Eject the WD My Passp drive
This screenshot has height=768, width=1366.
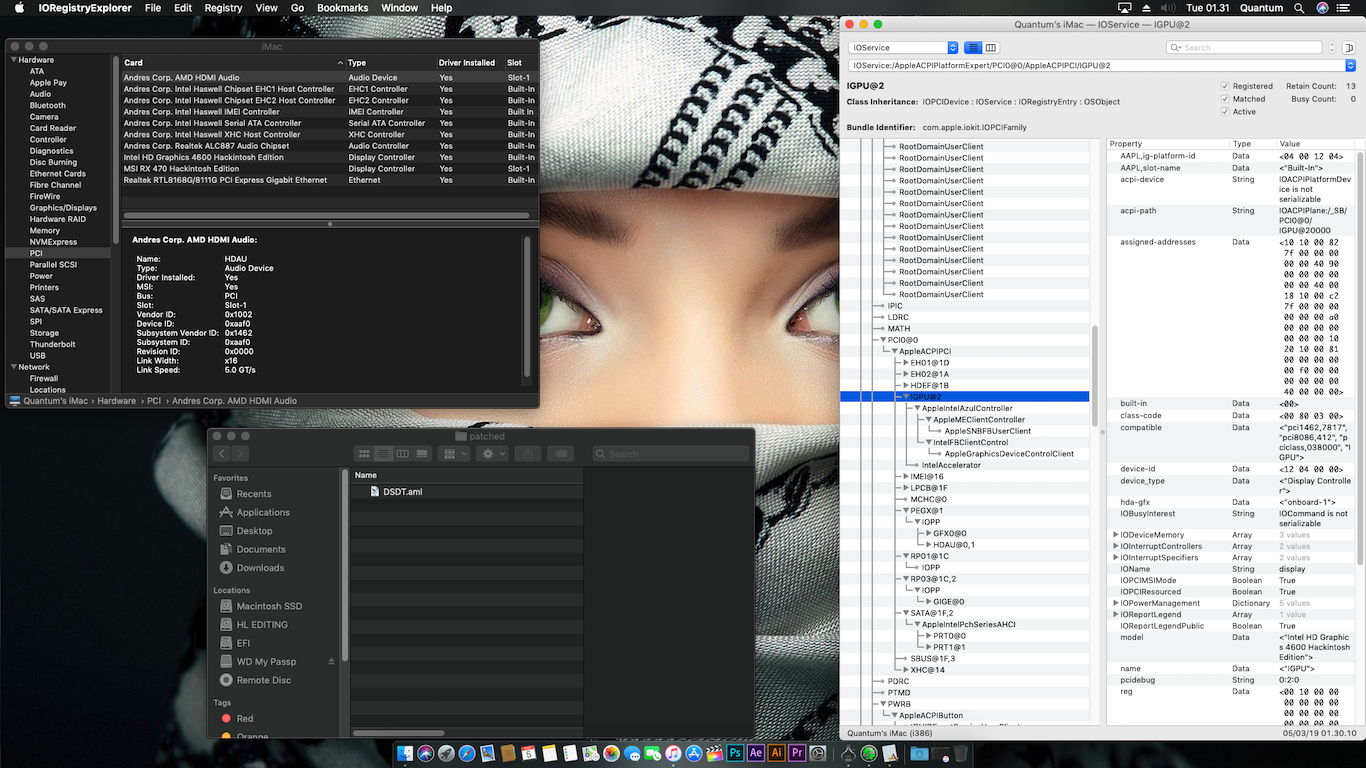coord(332,662)
